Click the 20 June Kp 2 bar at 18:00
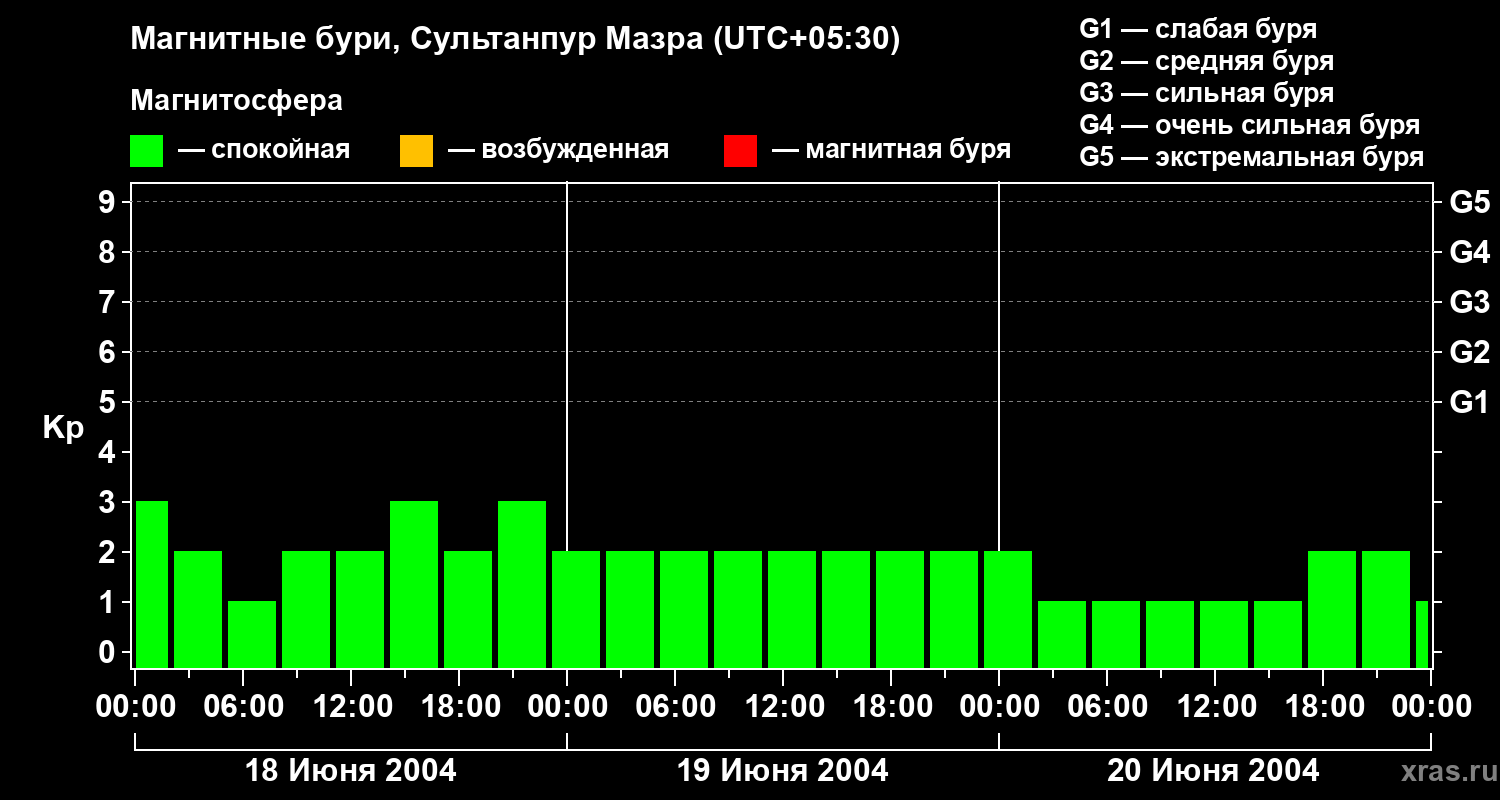This screenshot has height=800, width=1500. (x=1332, y=610)
